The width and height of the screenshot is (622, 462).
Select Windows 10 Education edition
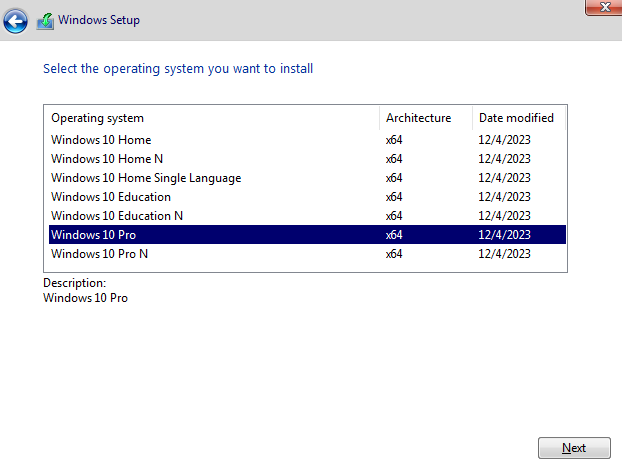click(307, 197)
